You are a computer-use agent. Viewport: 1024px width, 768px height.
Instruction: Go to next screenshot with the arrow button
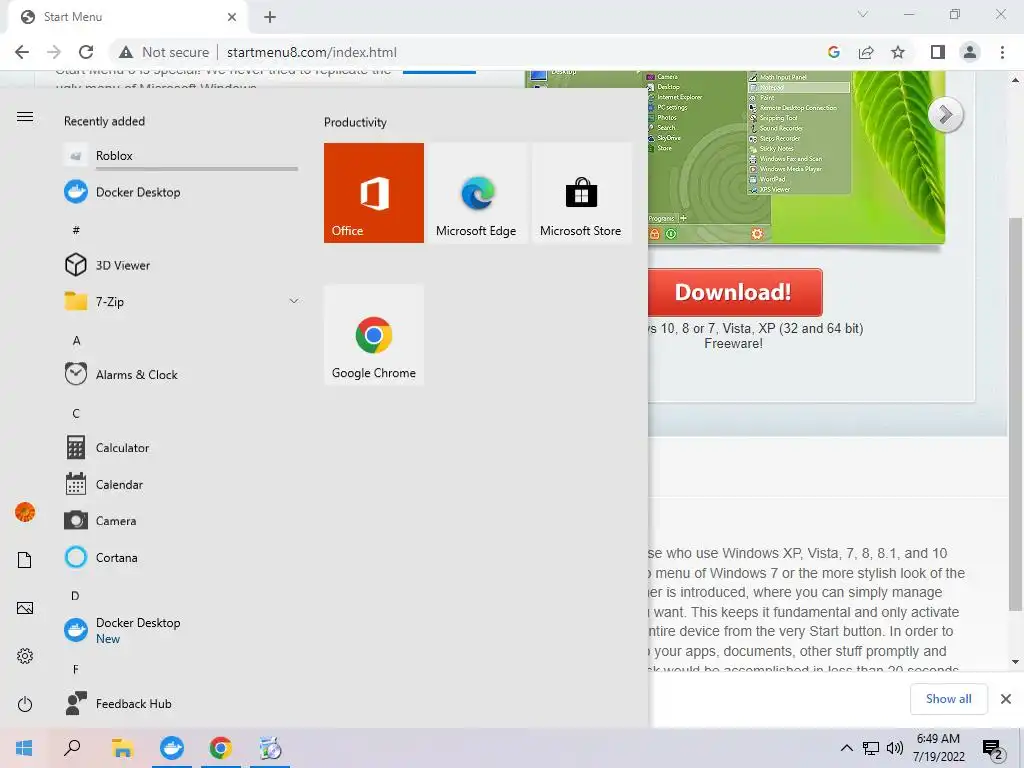tap(945, 115)
